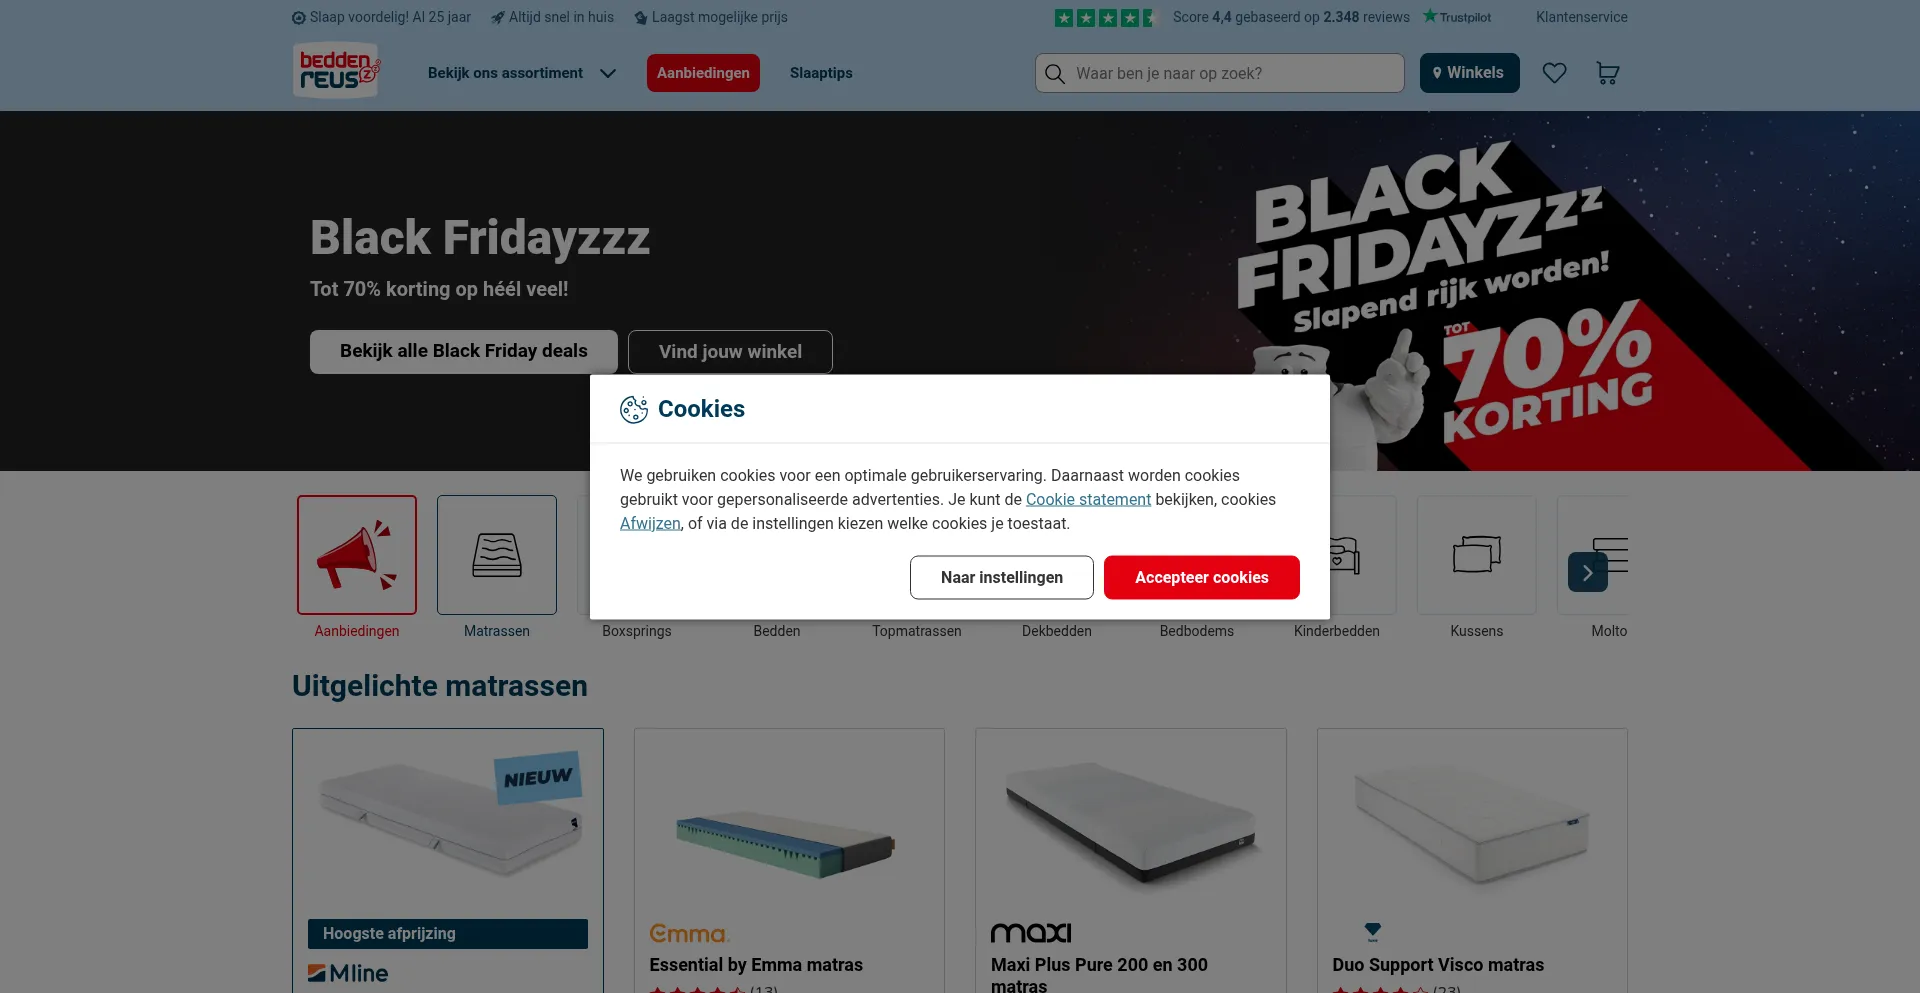Click the Beddenreus logo
Screen dimensions: 1920x993
point(336,70)
